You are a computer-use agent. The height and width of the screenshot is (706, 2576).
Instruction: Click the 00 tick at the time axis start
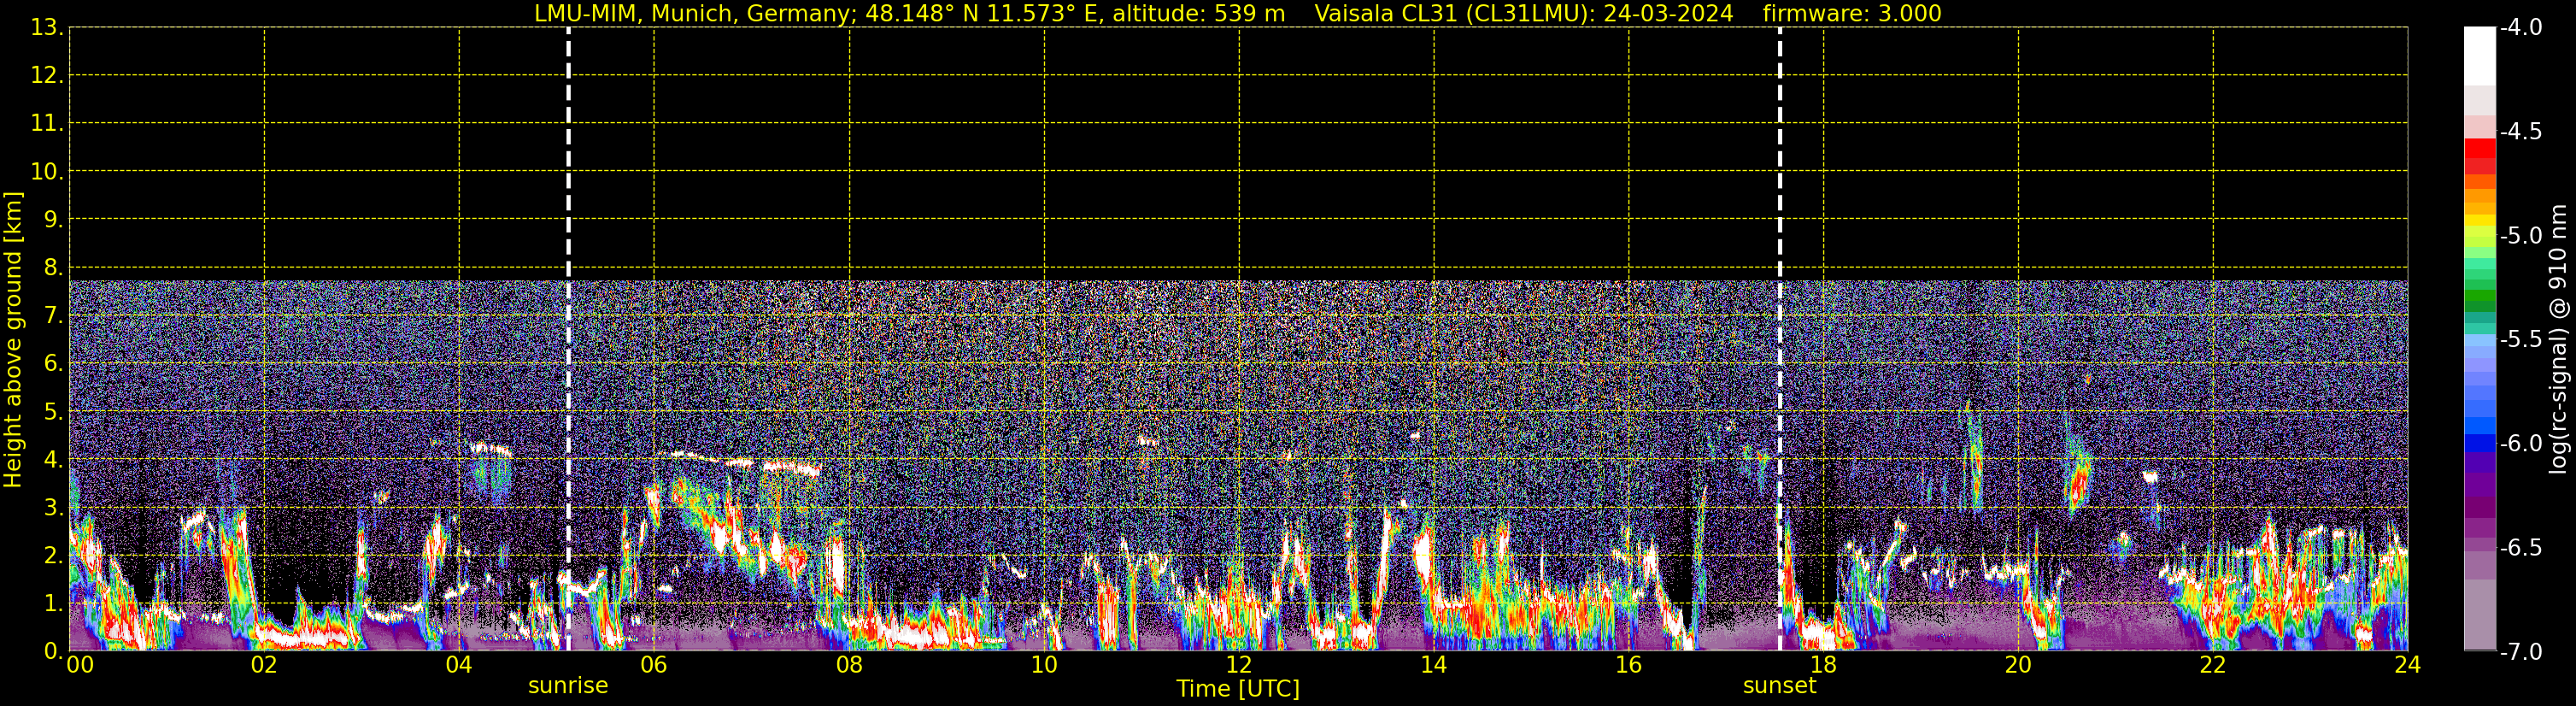pos(79,665)
